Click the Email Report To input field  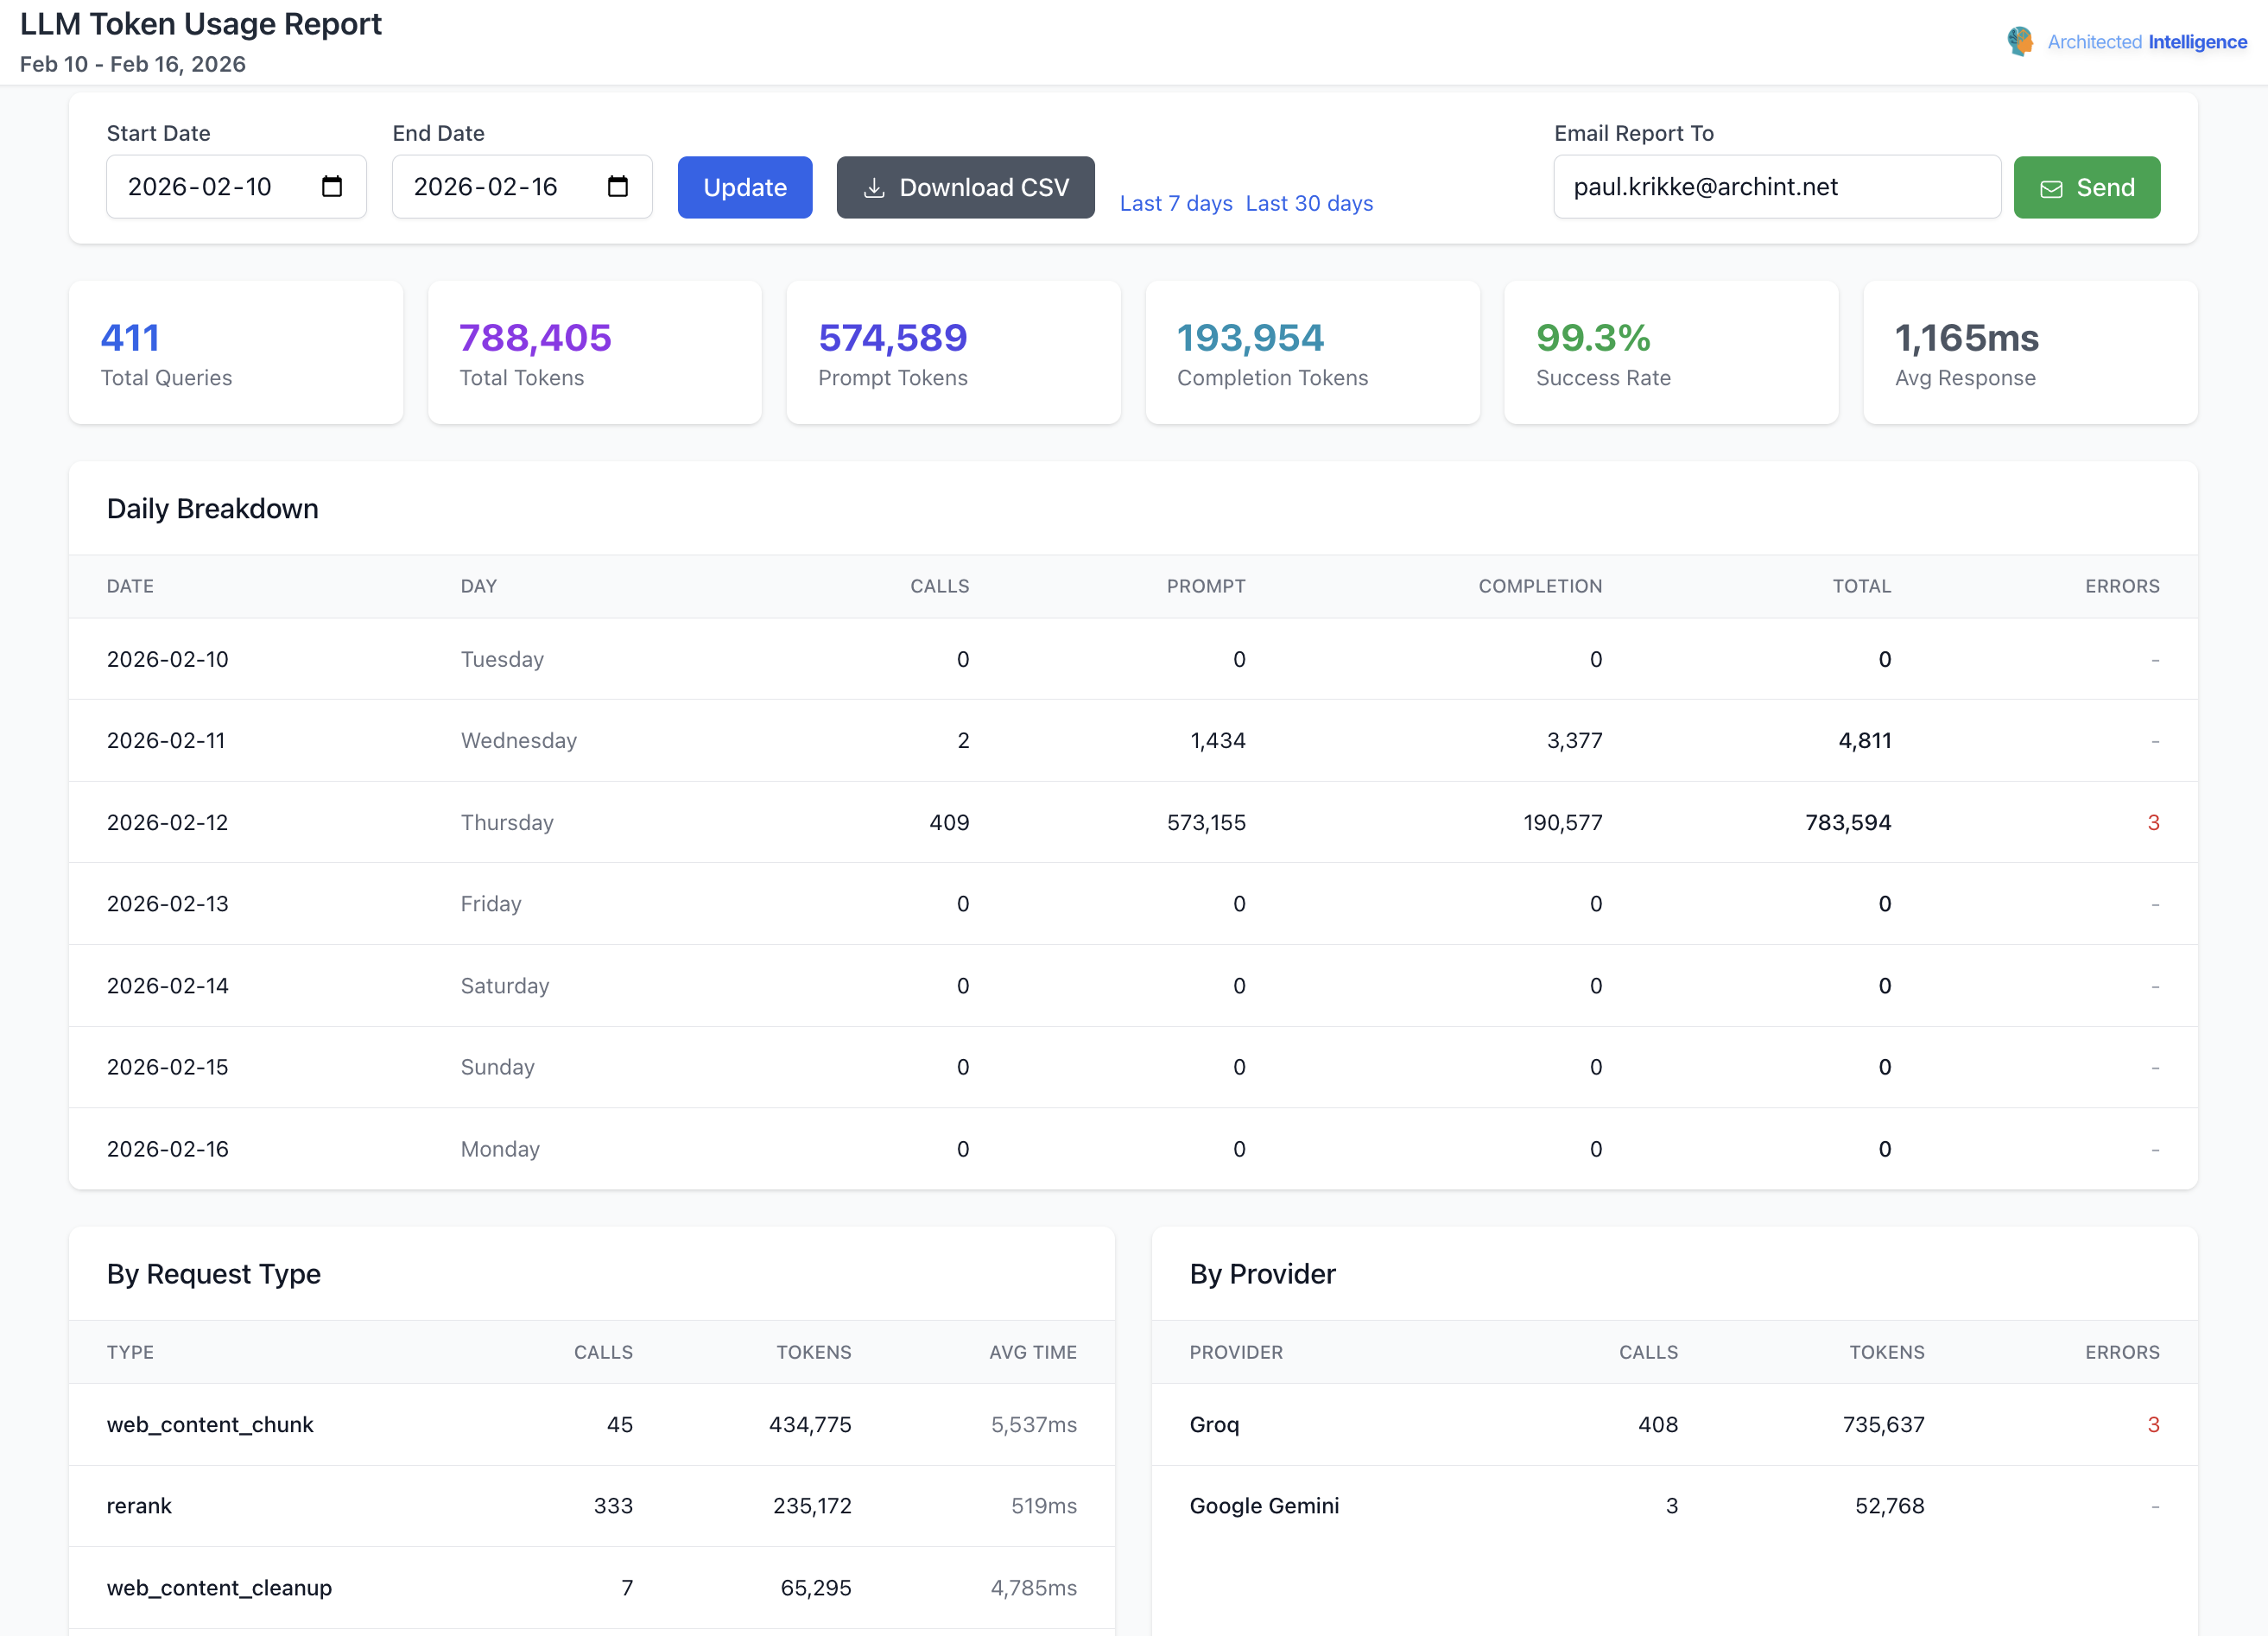tap(1776, 186)
